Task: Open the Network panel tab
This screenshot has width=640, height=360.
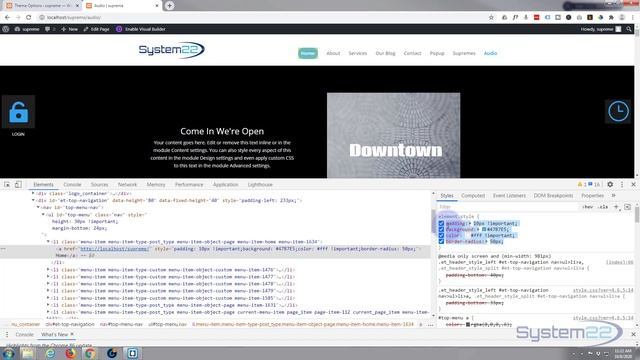Action: 127,184
